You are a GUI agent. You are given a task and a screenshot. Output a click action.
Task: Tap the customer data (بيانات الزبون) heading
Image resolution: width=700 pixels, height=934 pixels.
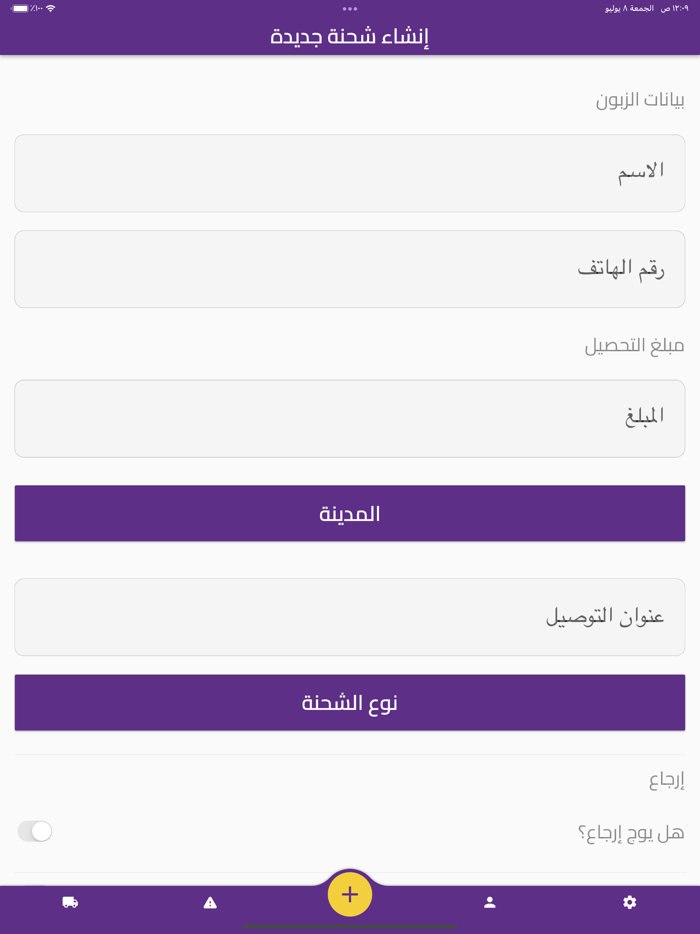(640, 100)
